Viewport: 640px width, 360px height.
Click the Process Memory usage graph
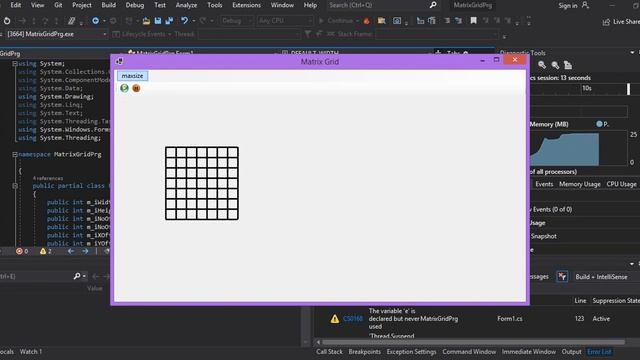(x=579, y=149)
